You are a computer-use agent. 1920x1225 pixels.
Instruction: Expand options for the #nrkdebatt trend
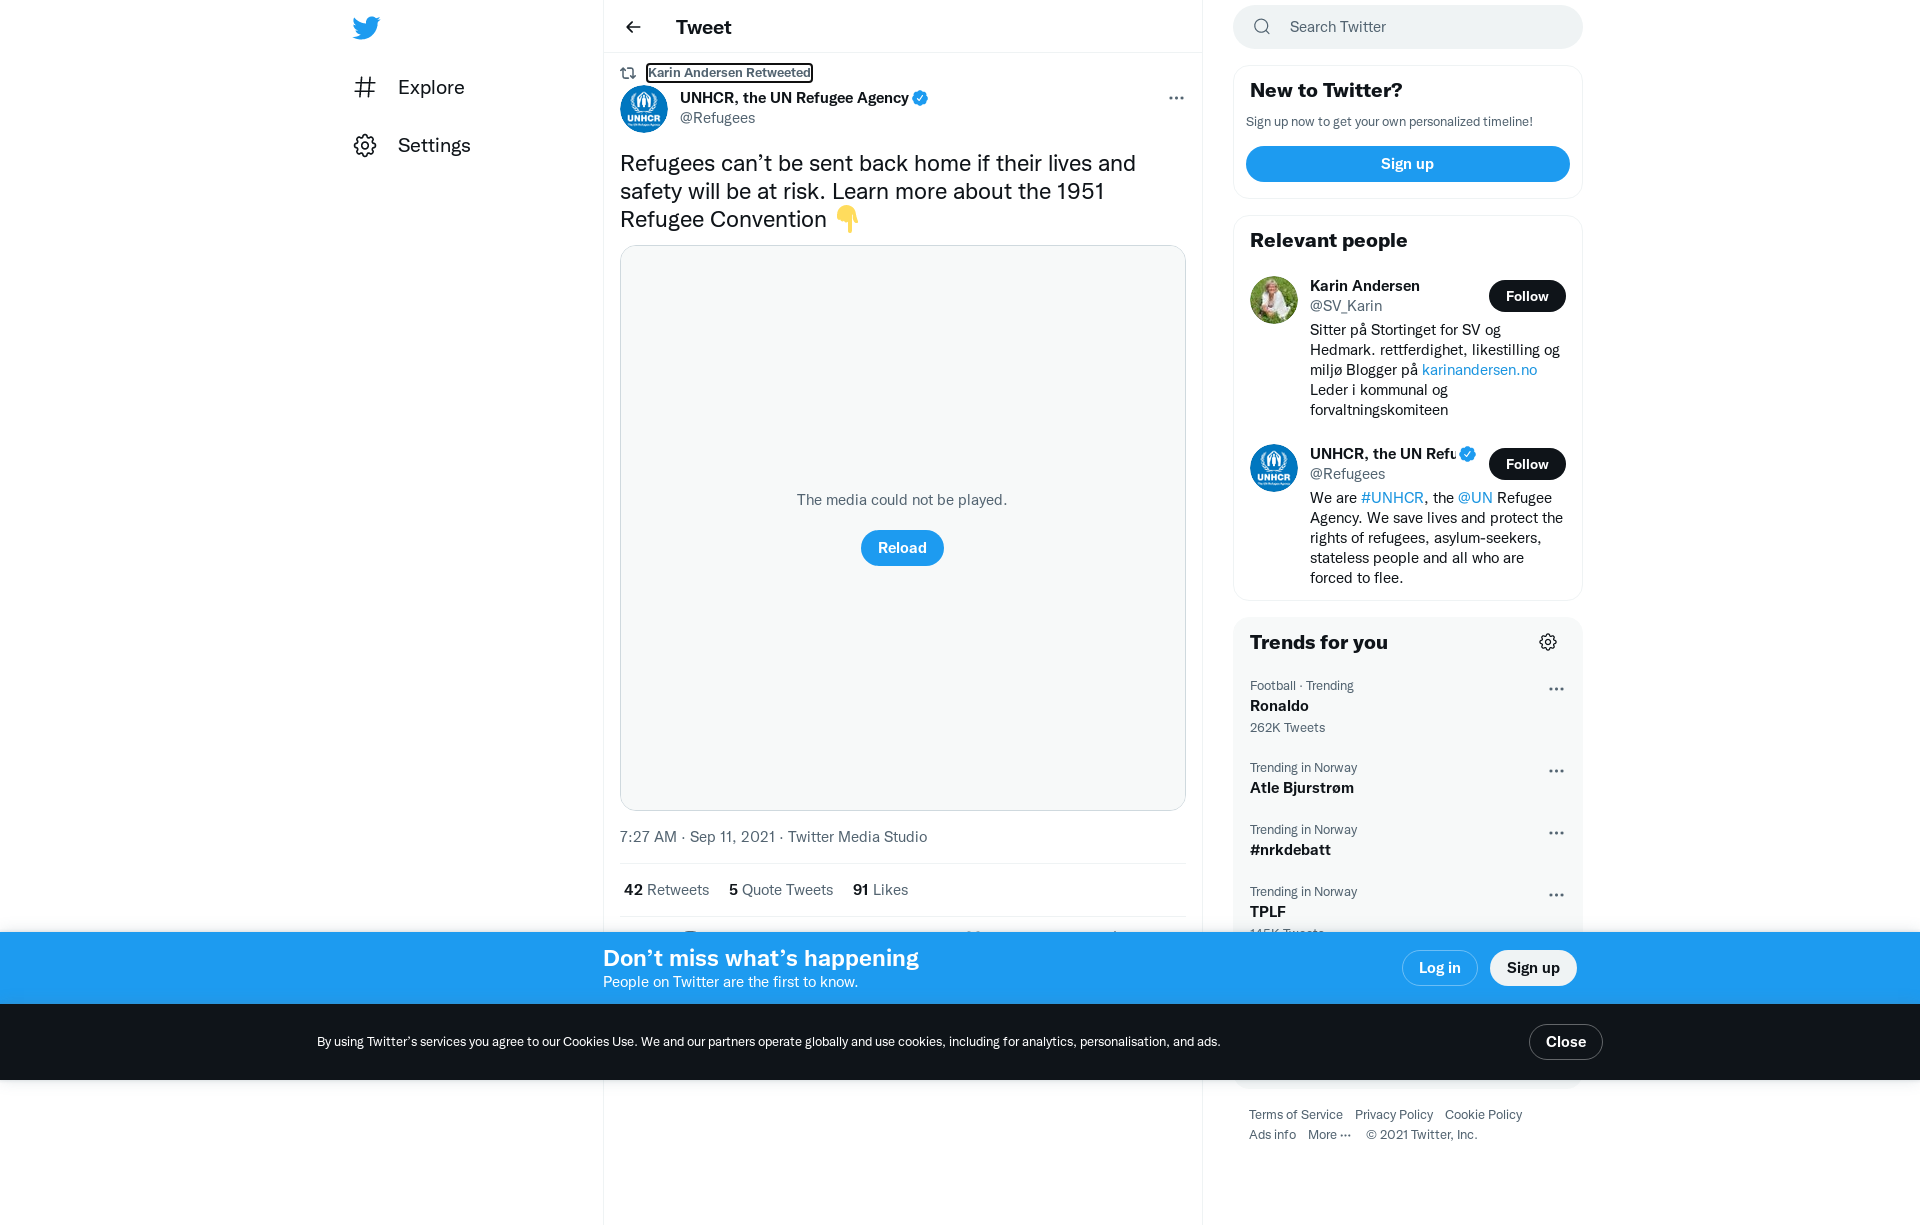pyautogui.click(x=1556, y=833)
